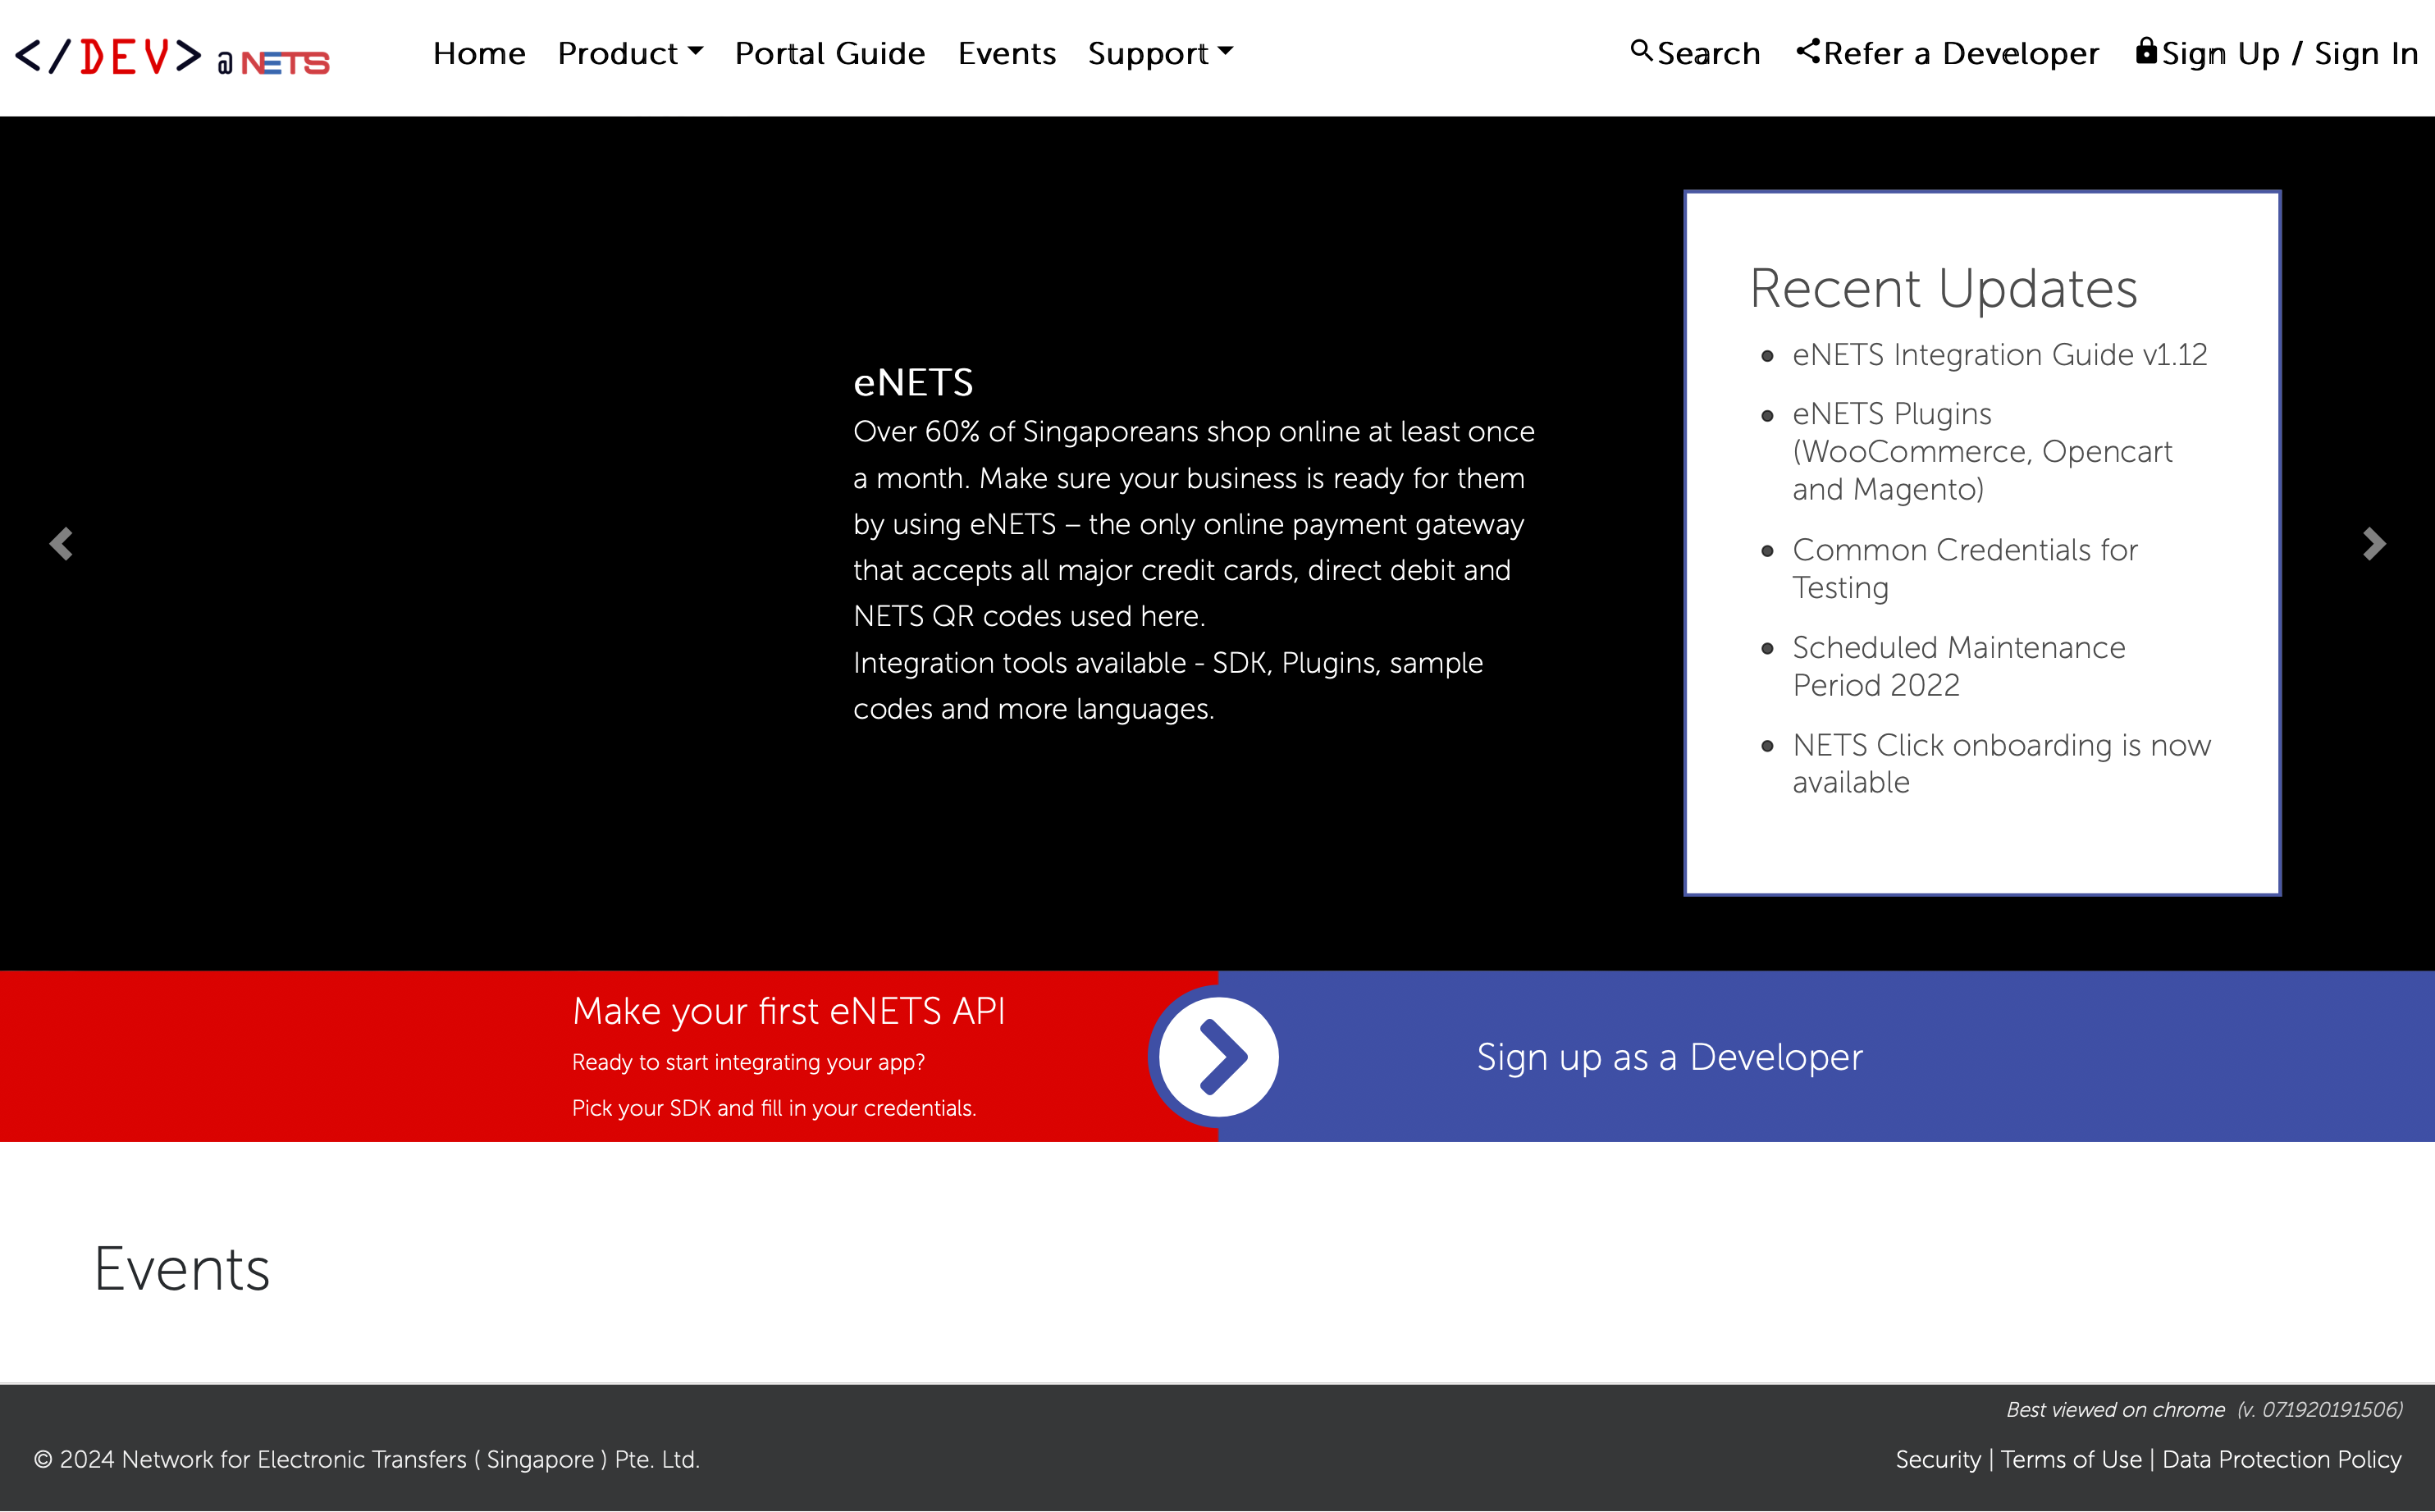Expand the Support dropdown menu
This screenshot has height=1512, width=2435.
[x=1160, y=53]
